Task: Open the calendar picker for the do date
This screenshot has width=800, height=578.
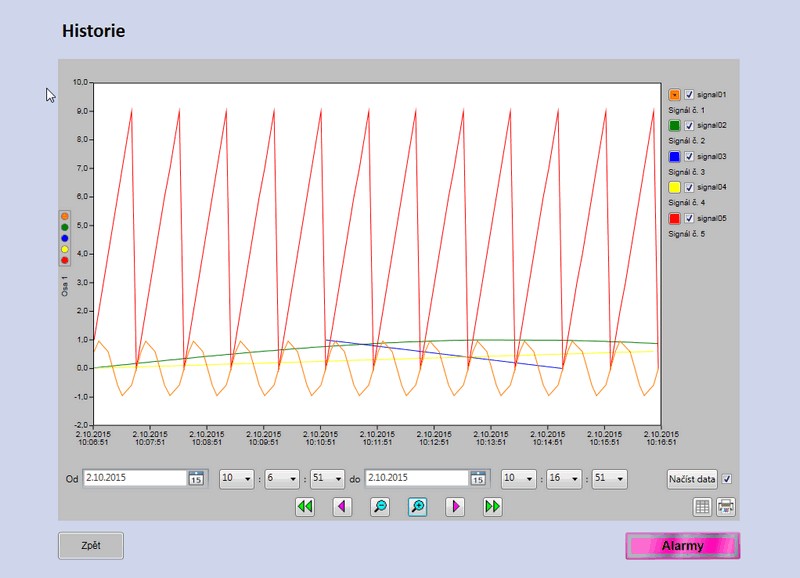Action: tap(478, 479)
